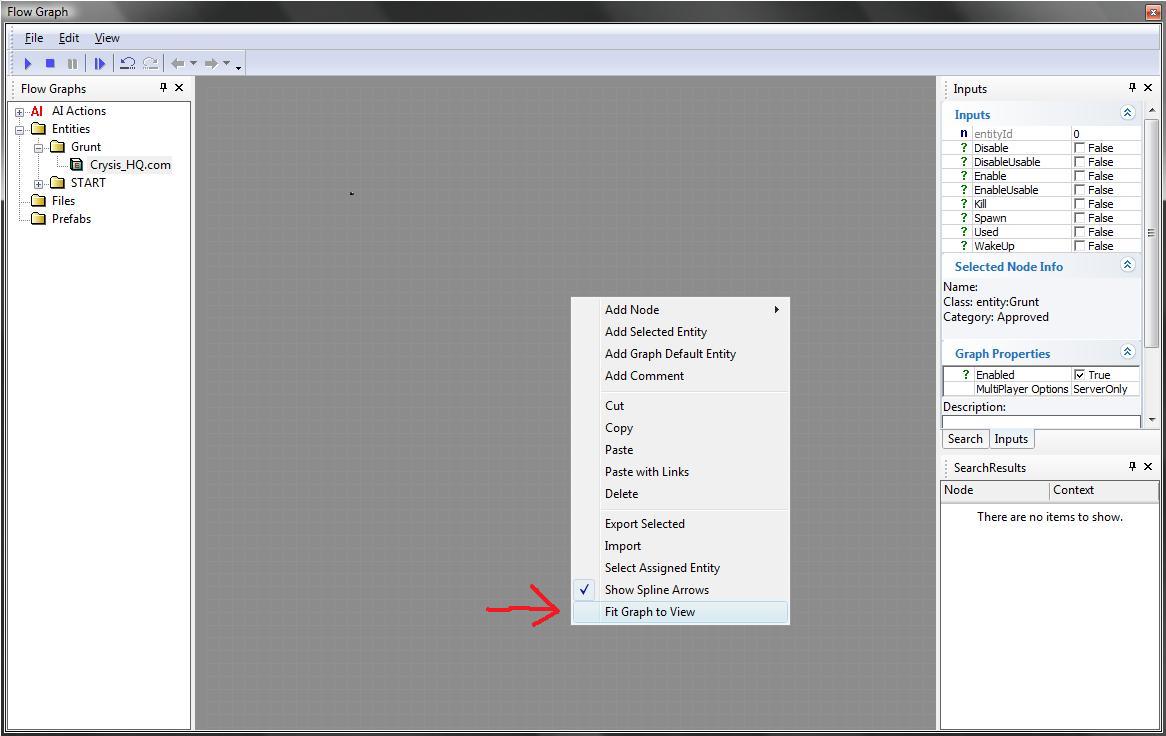Select the Crysis_HQ.com graph item
The image size is (1166, 736).
tap(130, 165)
